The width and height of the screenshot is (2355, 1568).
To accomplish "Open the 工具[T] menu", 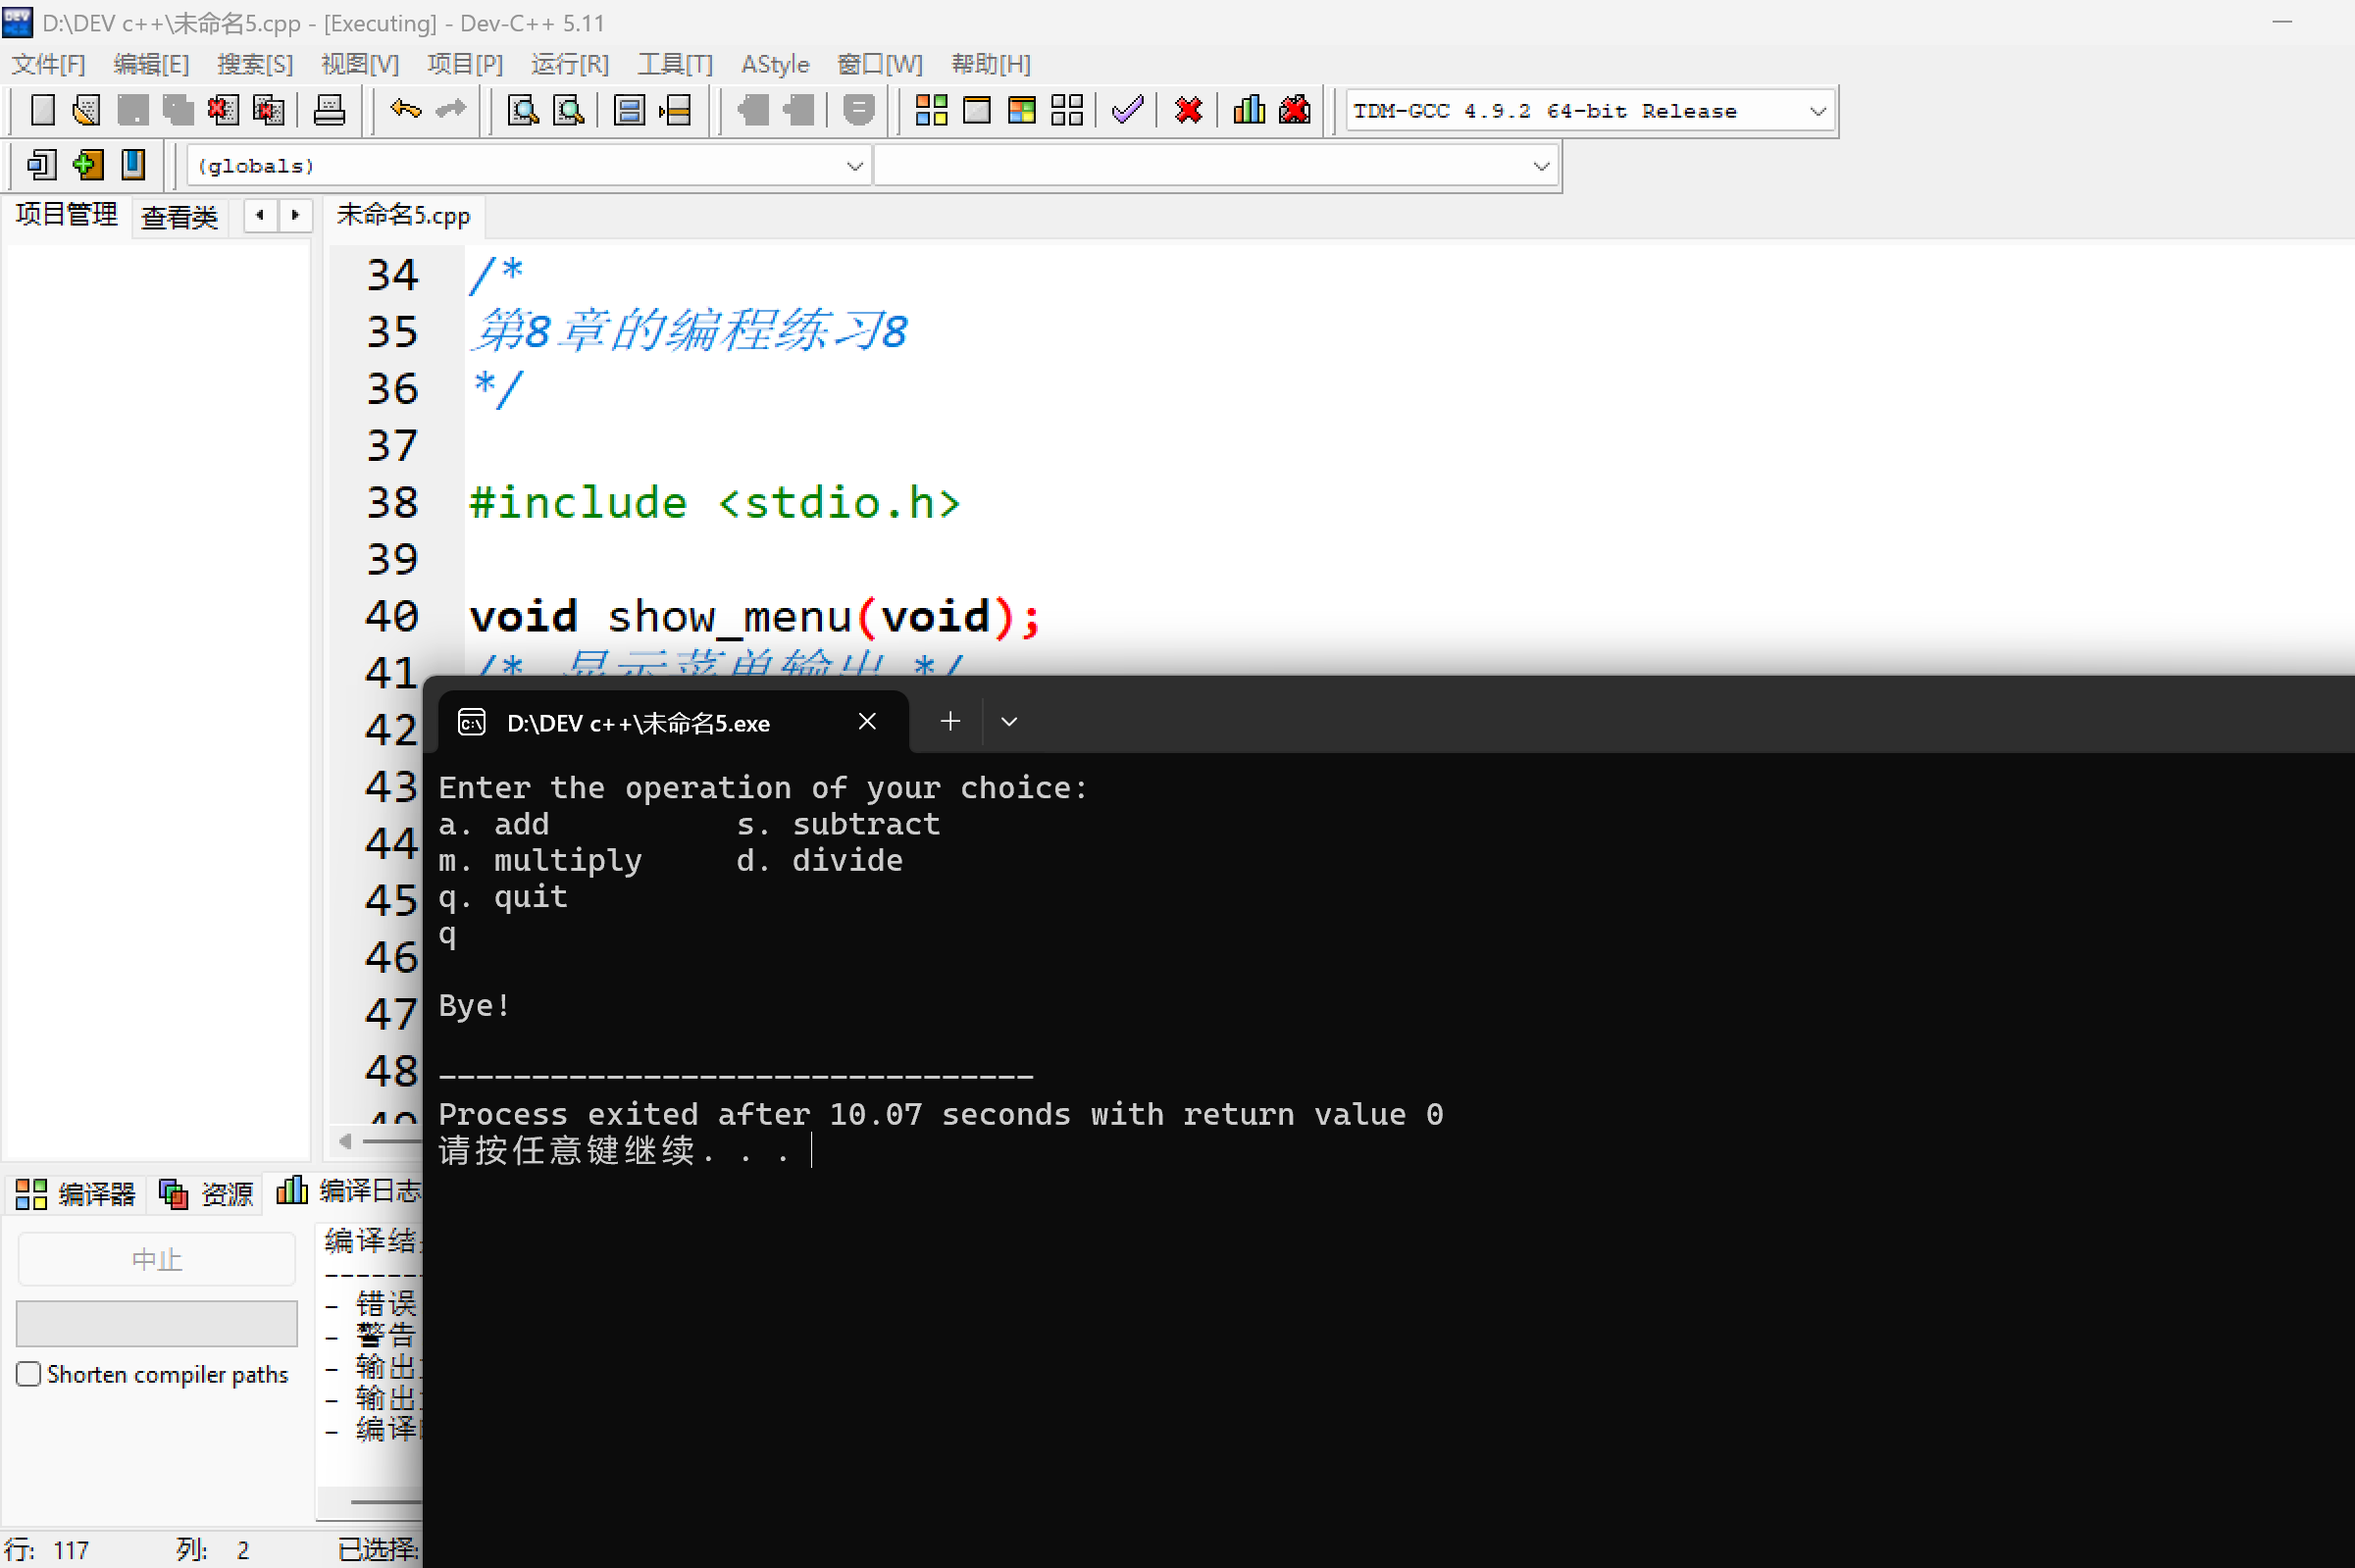I will click(x=675, y=65).
